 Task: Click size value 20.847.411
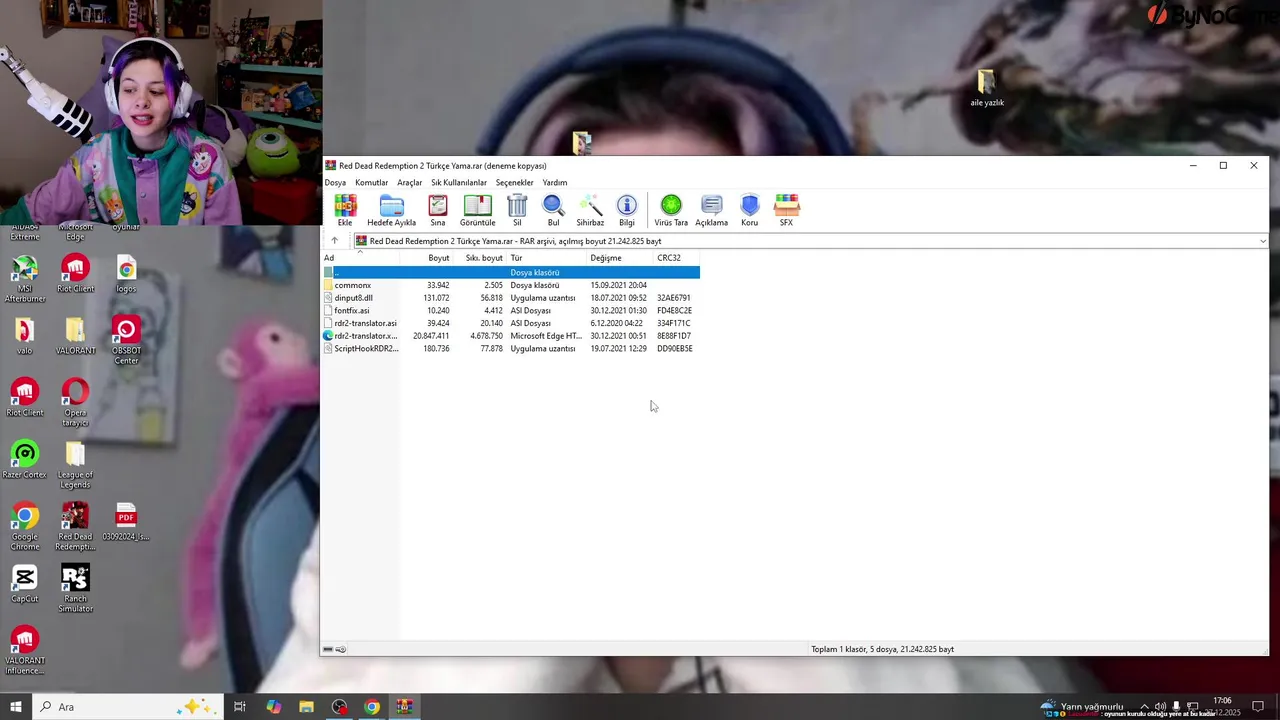click(431, 336)
